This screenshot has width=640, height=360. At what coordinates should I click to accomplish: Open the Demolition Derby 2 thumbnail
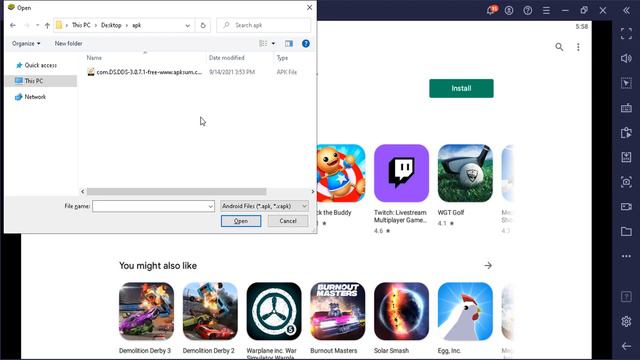click(x=210, y=311)
